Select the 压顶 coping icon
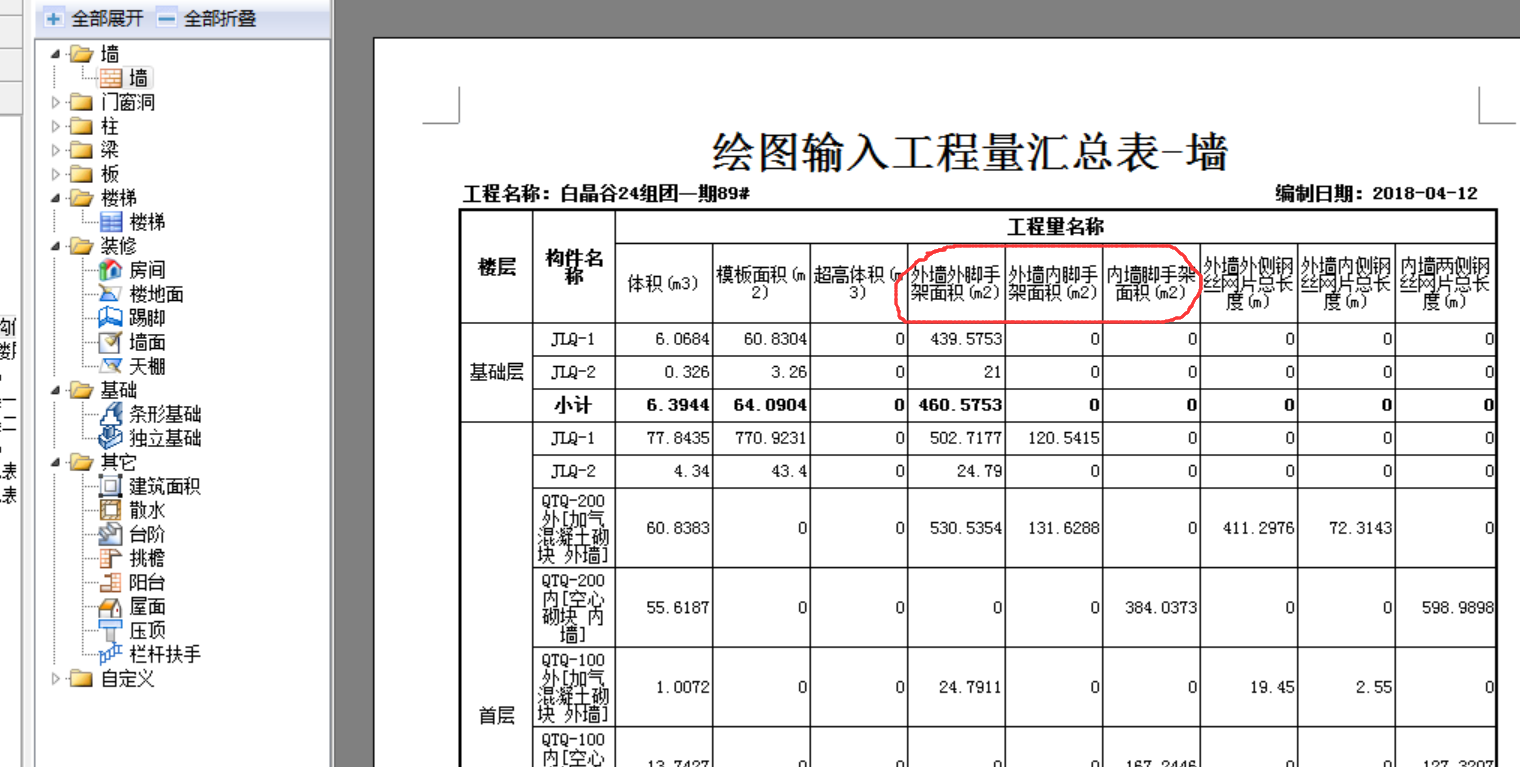1520x767 pixels. tap(111, 630)
